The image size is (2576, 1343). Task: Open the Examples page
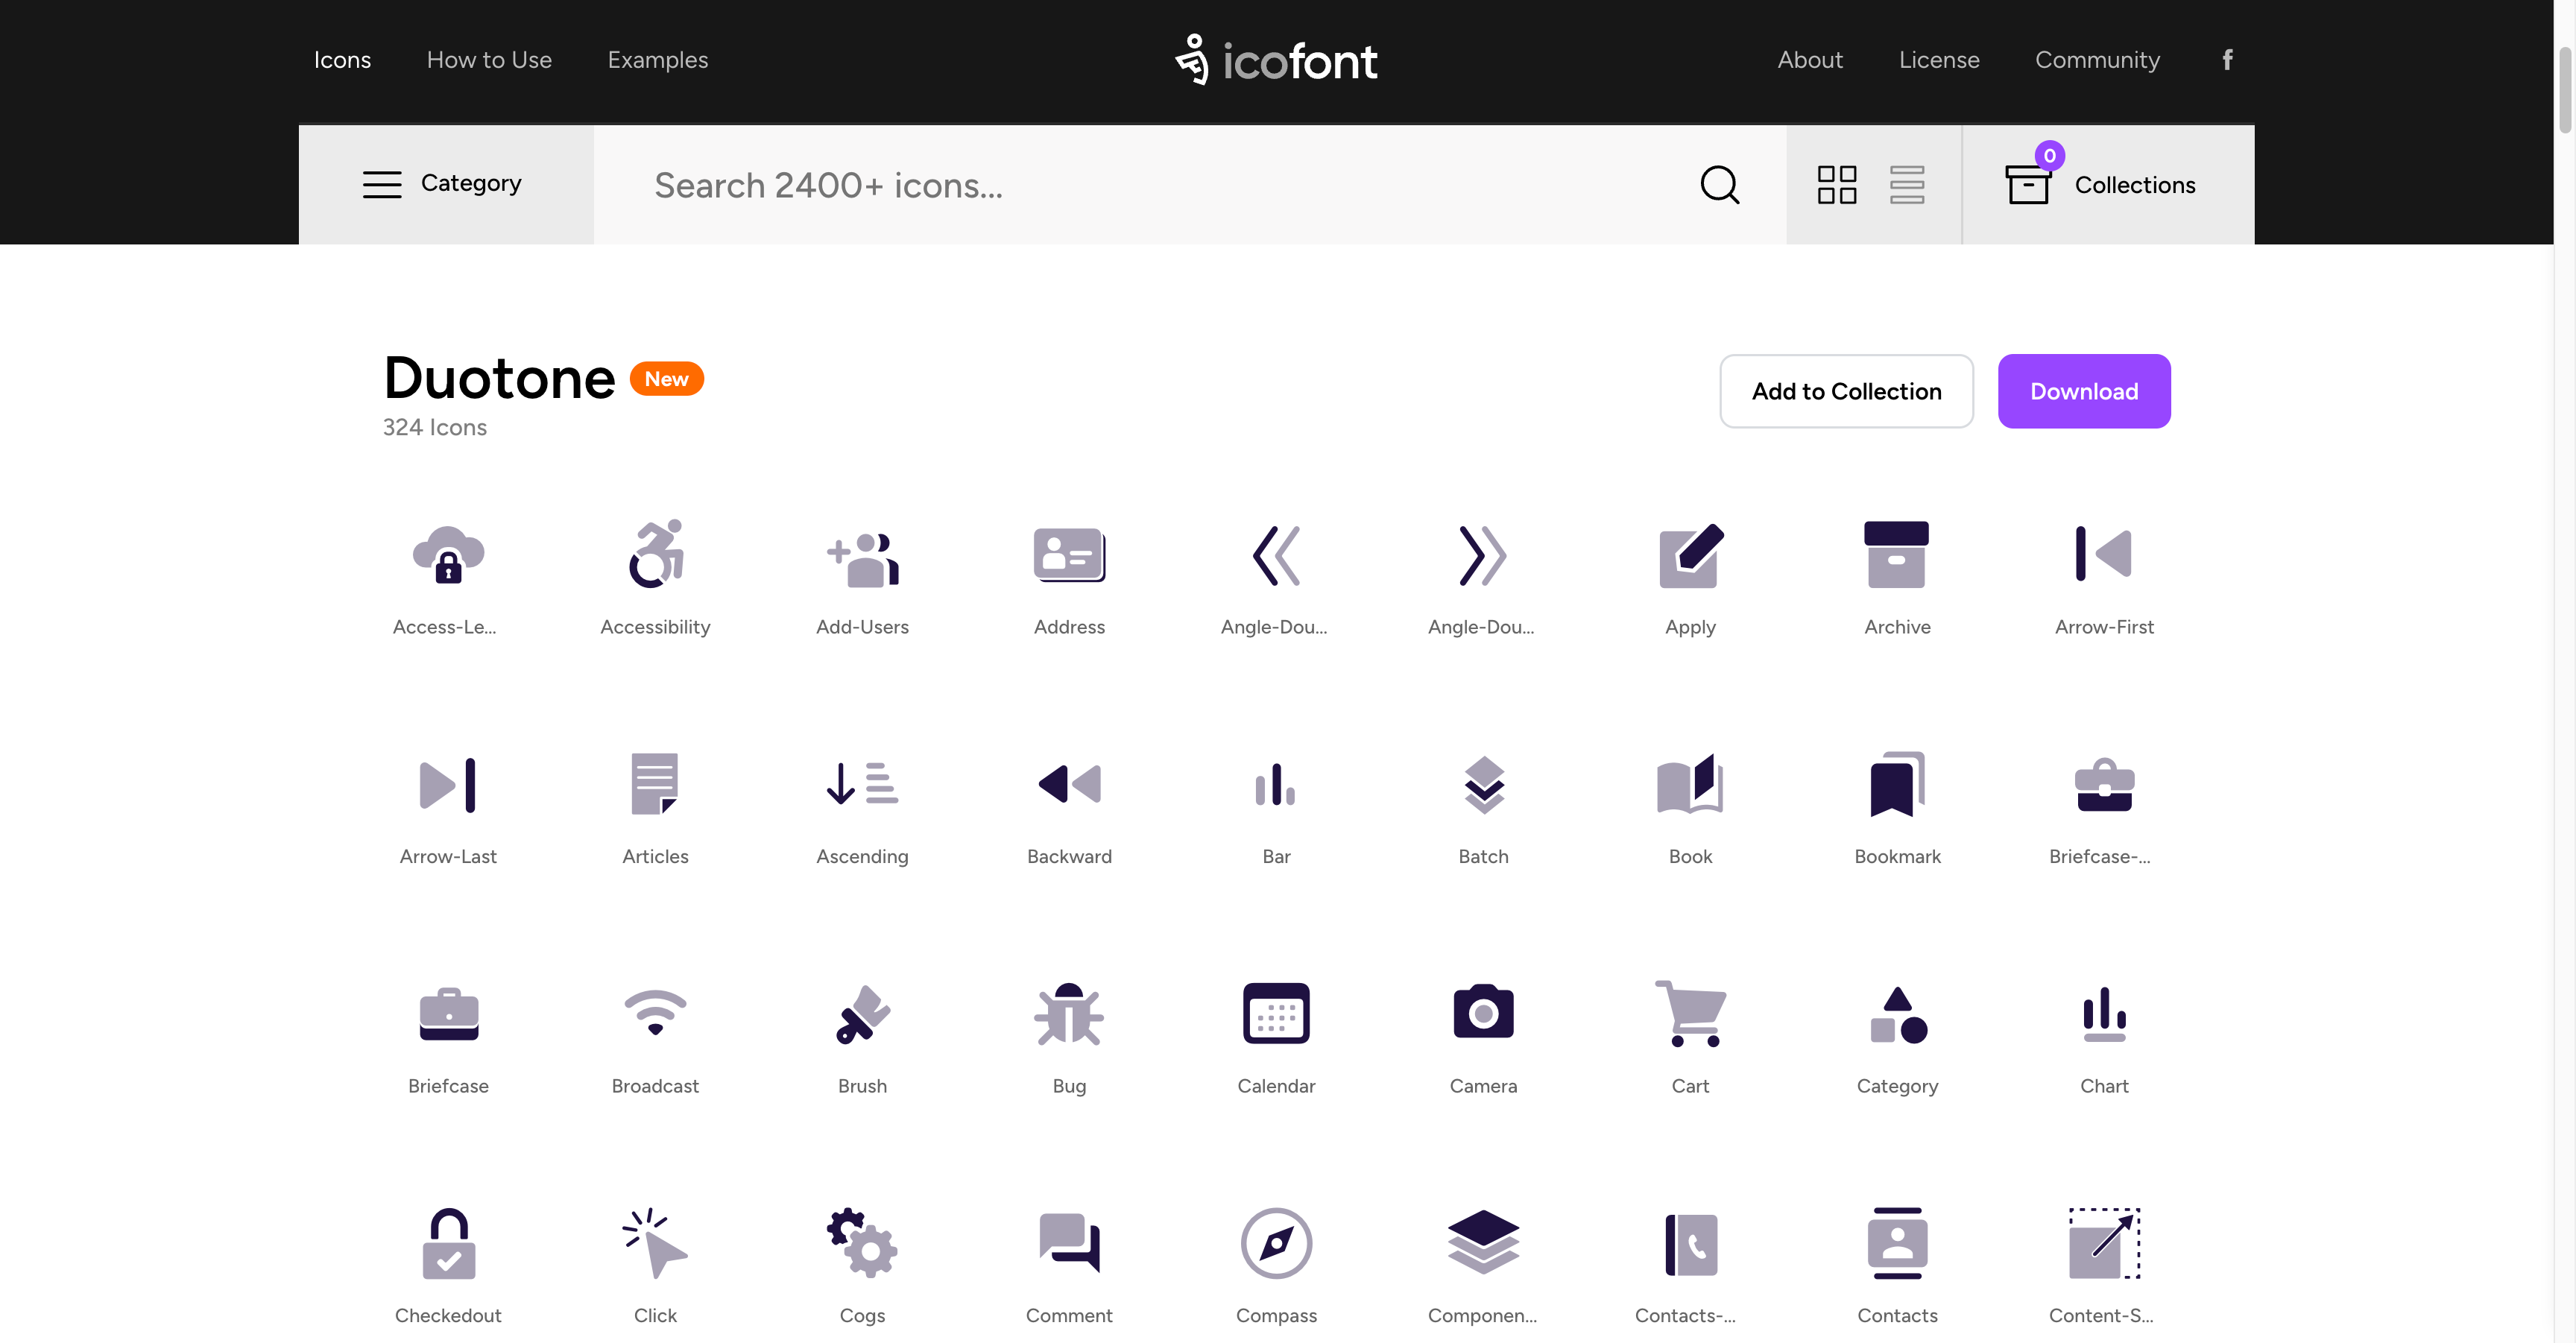tap(657, 60)
